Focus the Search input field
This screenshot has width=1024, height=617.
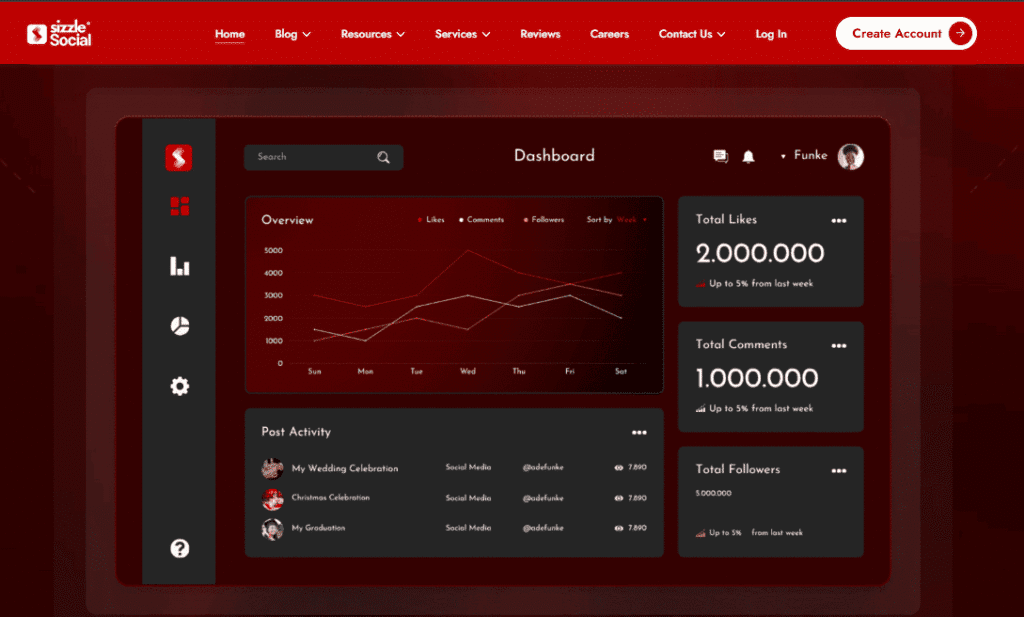click(323, 157)
